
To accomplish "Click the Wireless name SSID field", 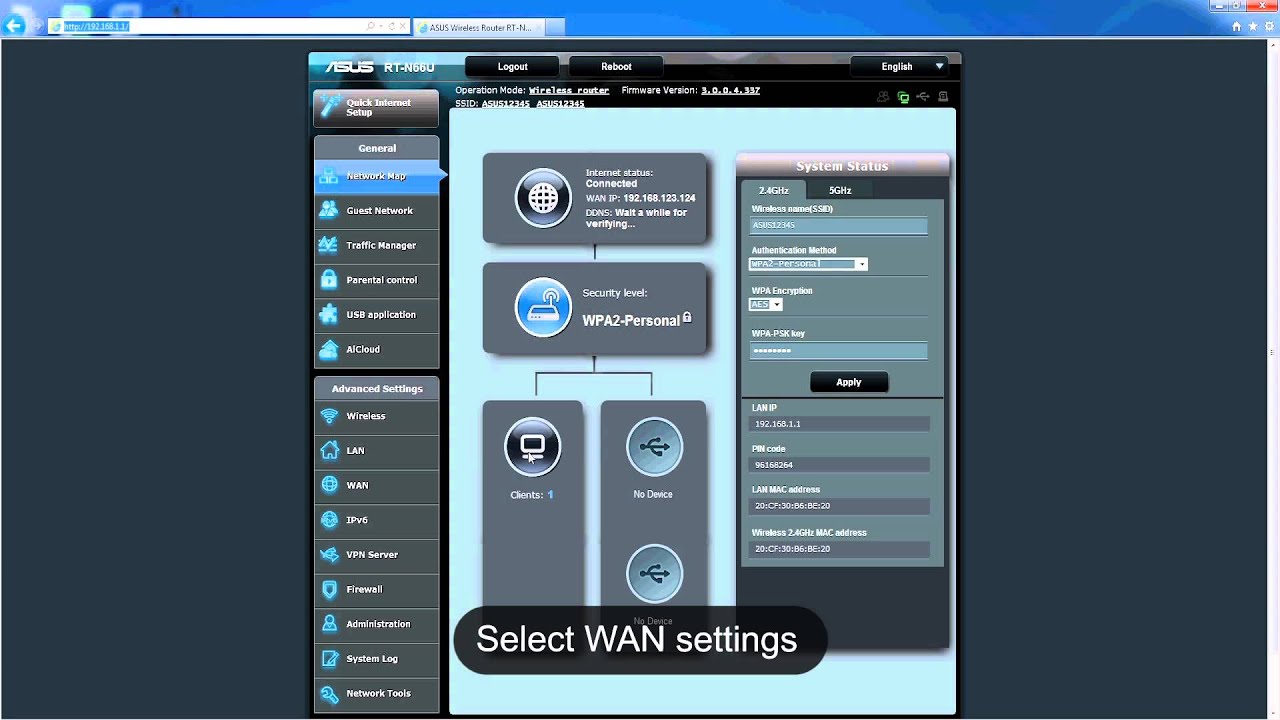I will 839,225.
